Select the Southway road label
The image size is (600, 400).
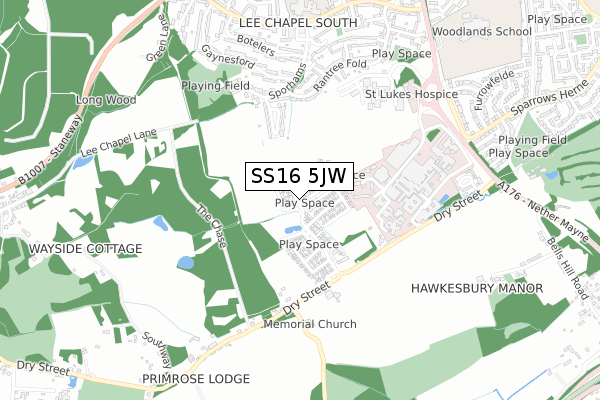coord(157,351)
